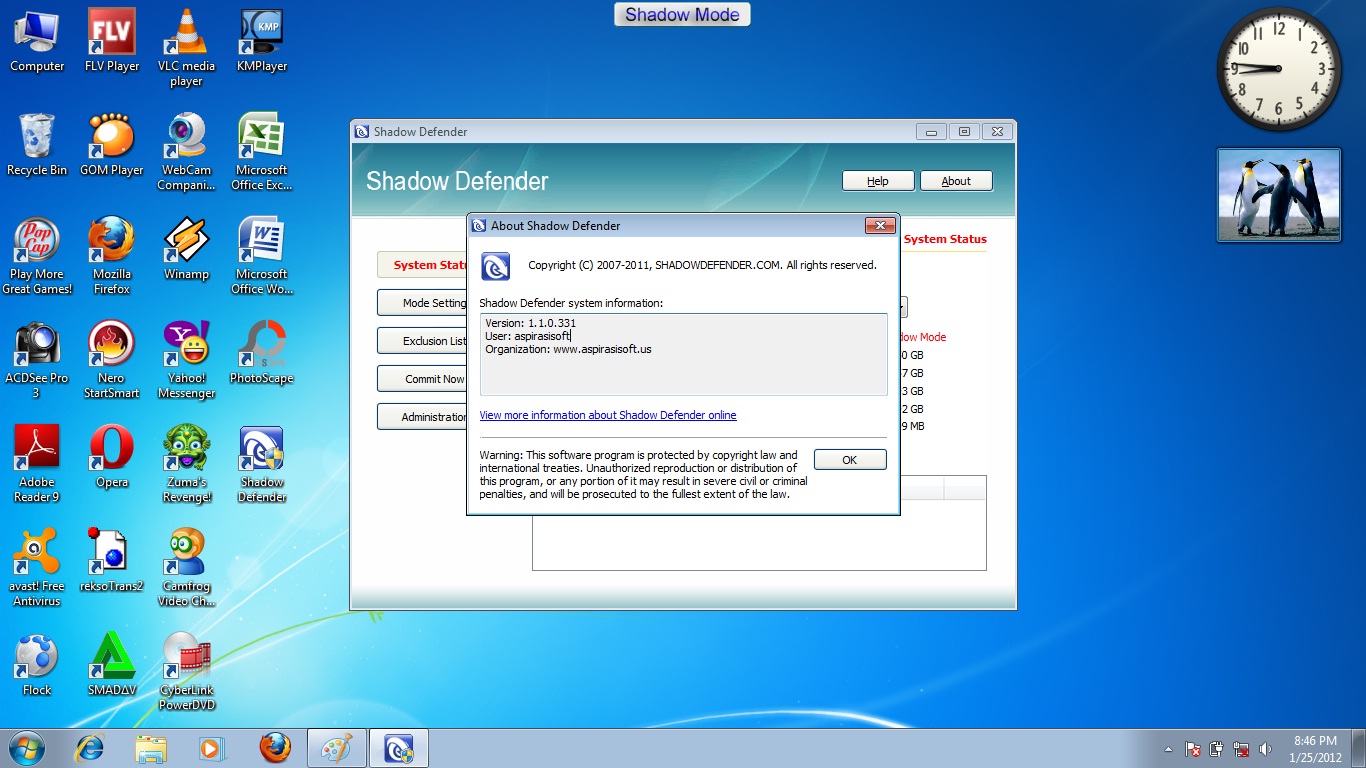The height and width of the screenshot is (768, 1366).
Task: Open Adobe Reader 9 shortcut
Action: click(37, 464)
